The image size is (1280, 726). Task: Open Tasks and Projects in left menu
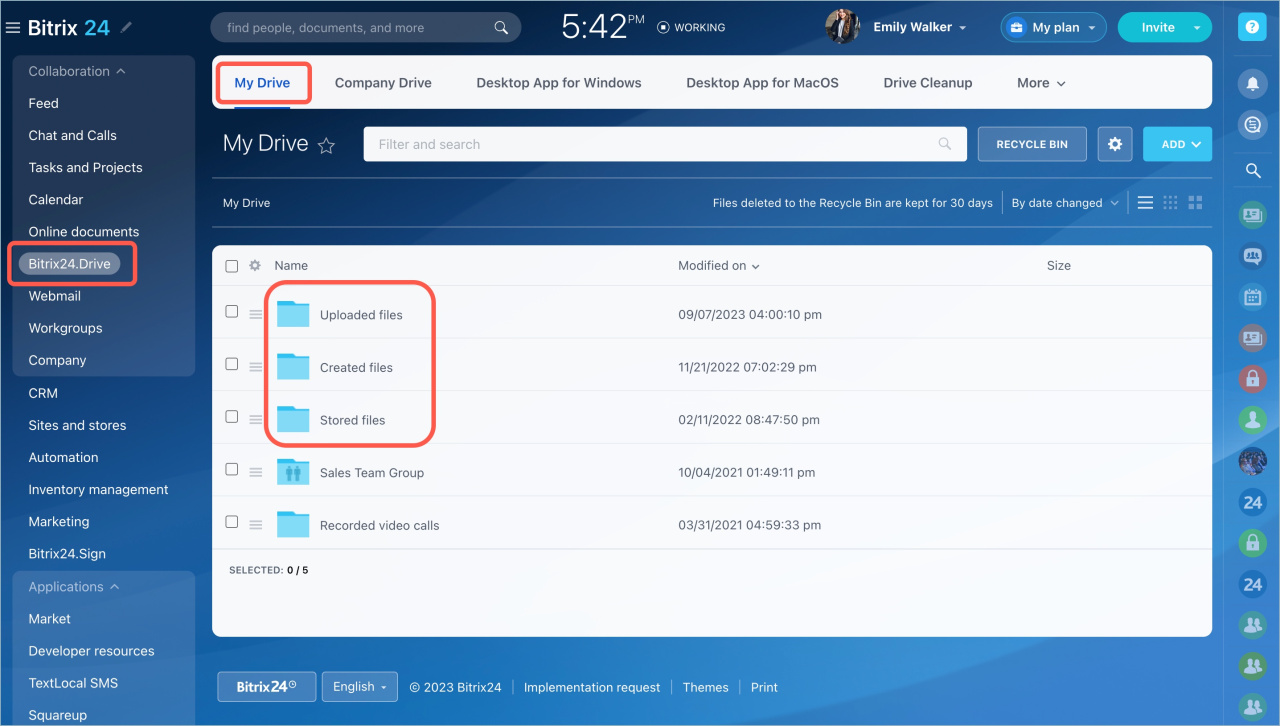pyautogui.click(x=85, y=167)
